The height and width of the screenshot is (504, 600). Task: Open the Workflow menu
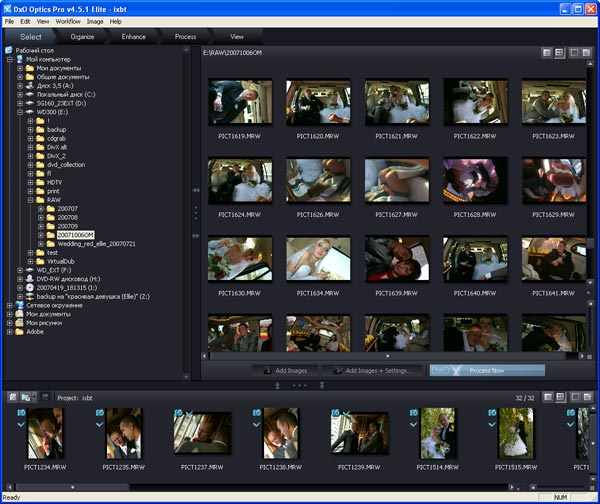68,21
